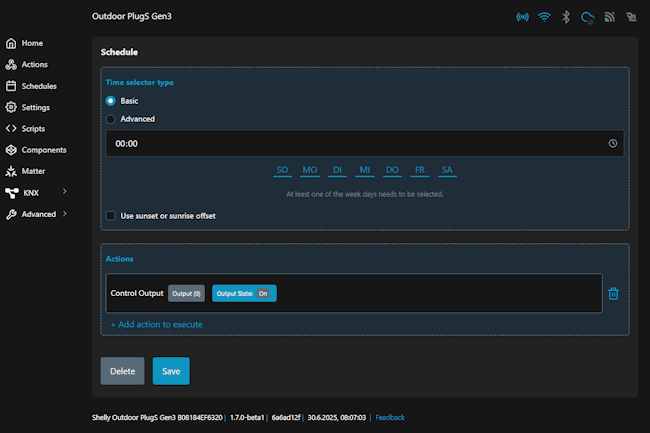Open the Output (0) selector
Screen dimensions: 650x433
point(187,293)
